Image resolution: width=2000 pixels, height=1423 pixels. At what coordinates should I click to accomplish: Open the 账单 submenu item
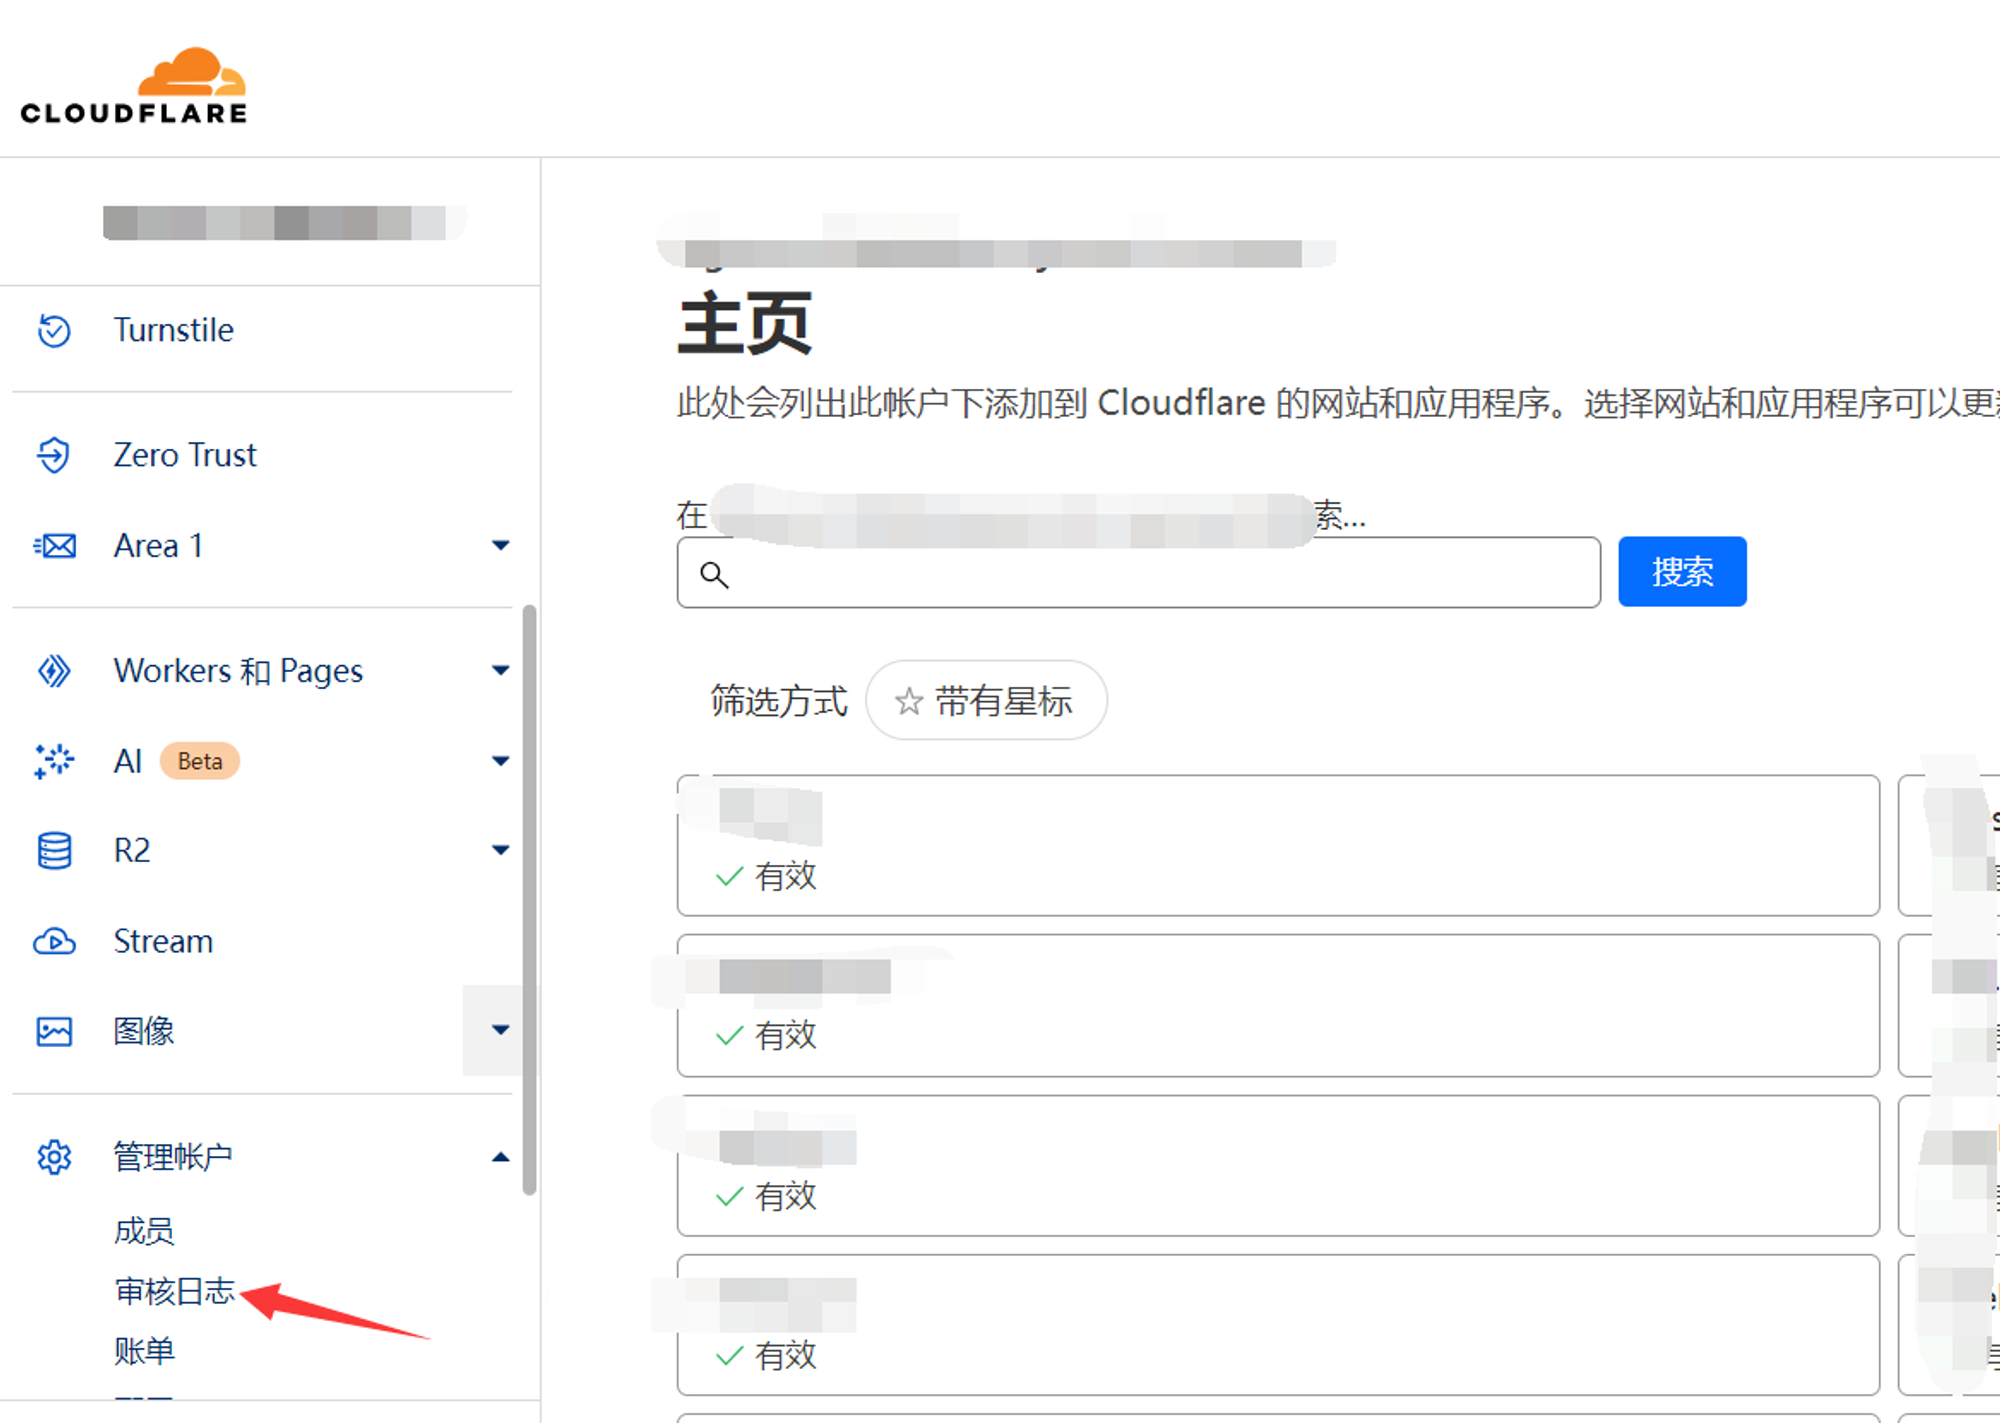click(x=144, y=1351)
